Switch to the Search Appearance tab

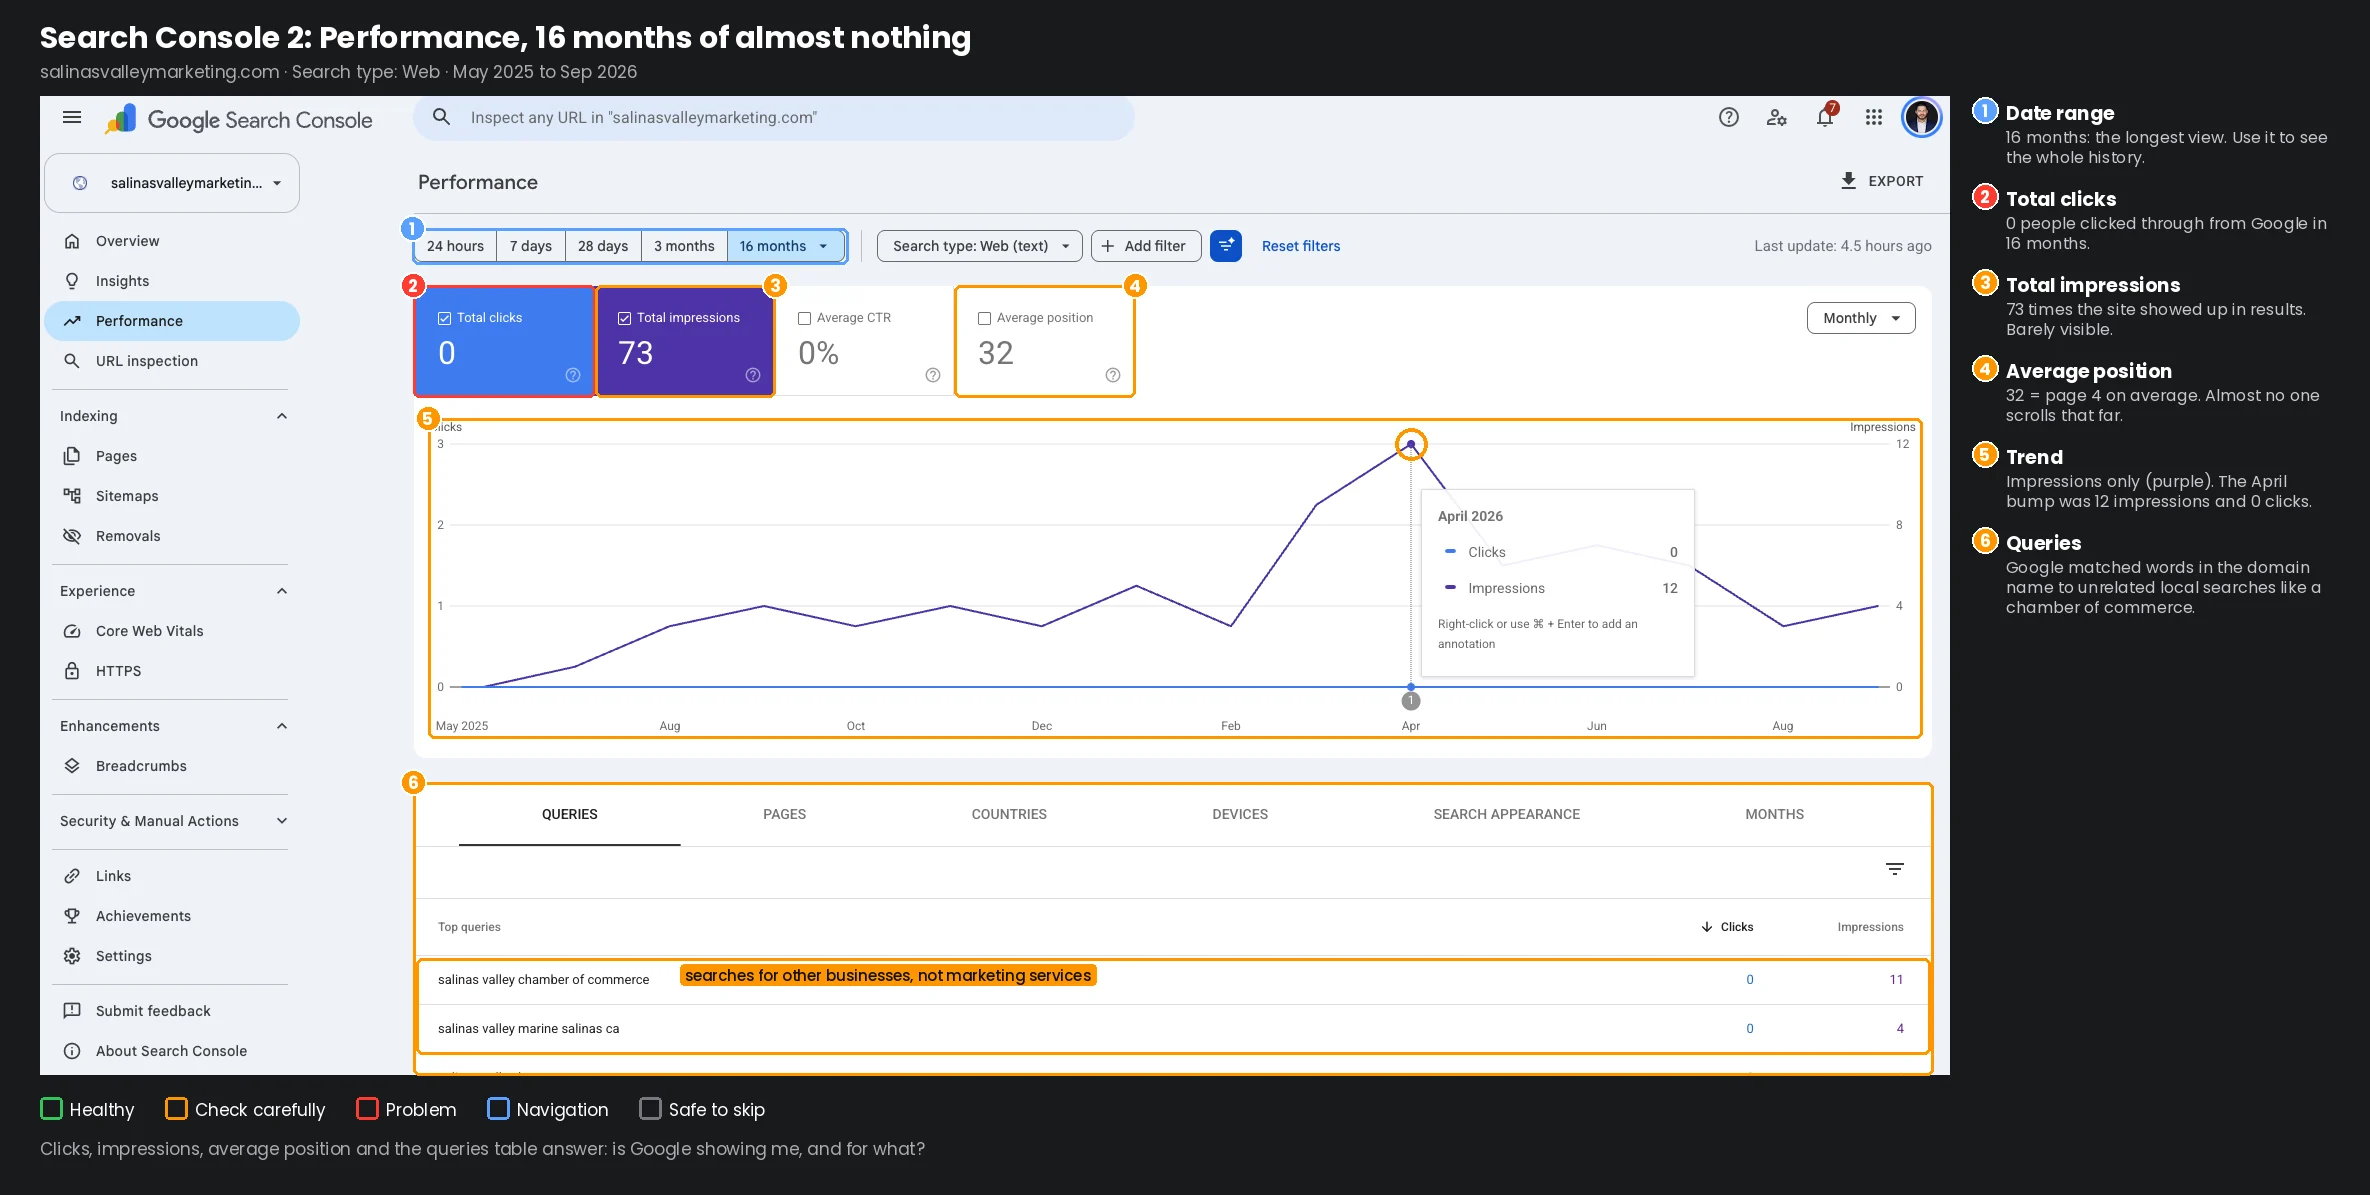pyautogui.click(x=1507, y=814)
